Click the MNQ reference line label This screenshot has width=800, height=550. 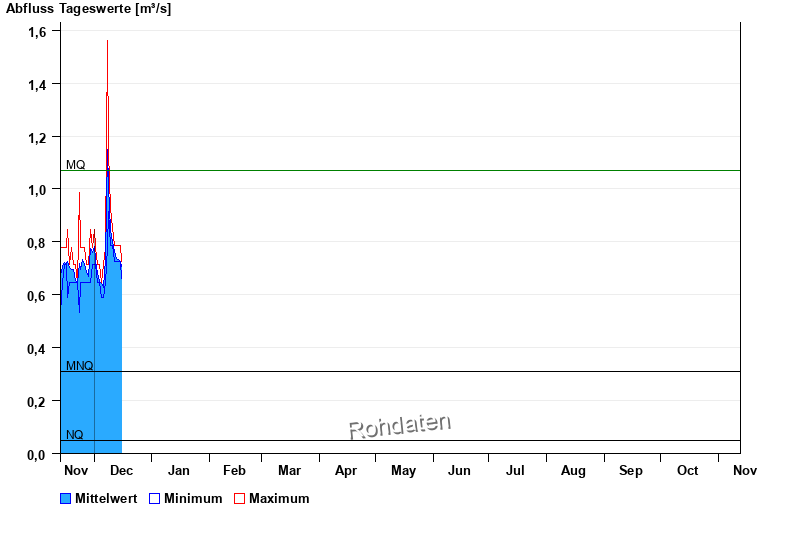pos(80,366)
